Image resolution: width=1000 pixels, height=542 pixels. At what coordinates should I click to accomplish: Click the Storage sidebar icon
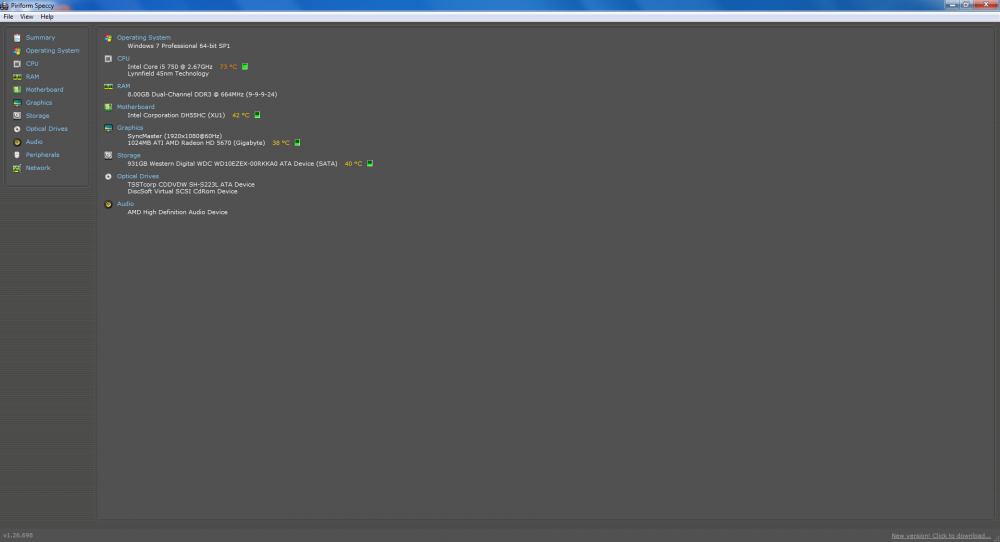[x=17, y=116]
